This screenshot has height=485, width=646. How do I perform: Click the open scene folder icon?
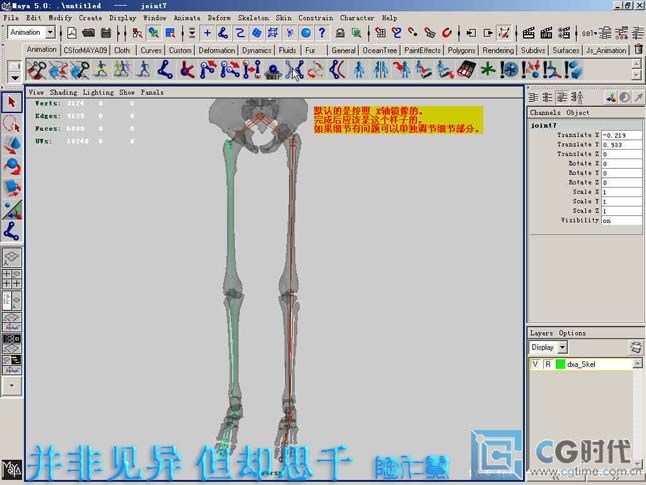point(89,33)
